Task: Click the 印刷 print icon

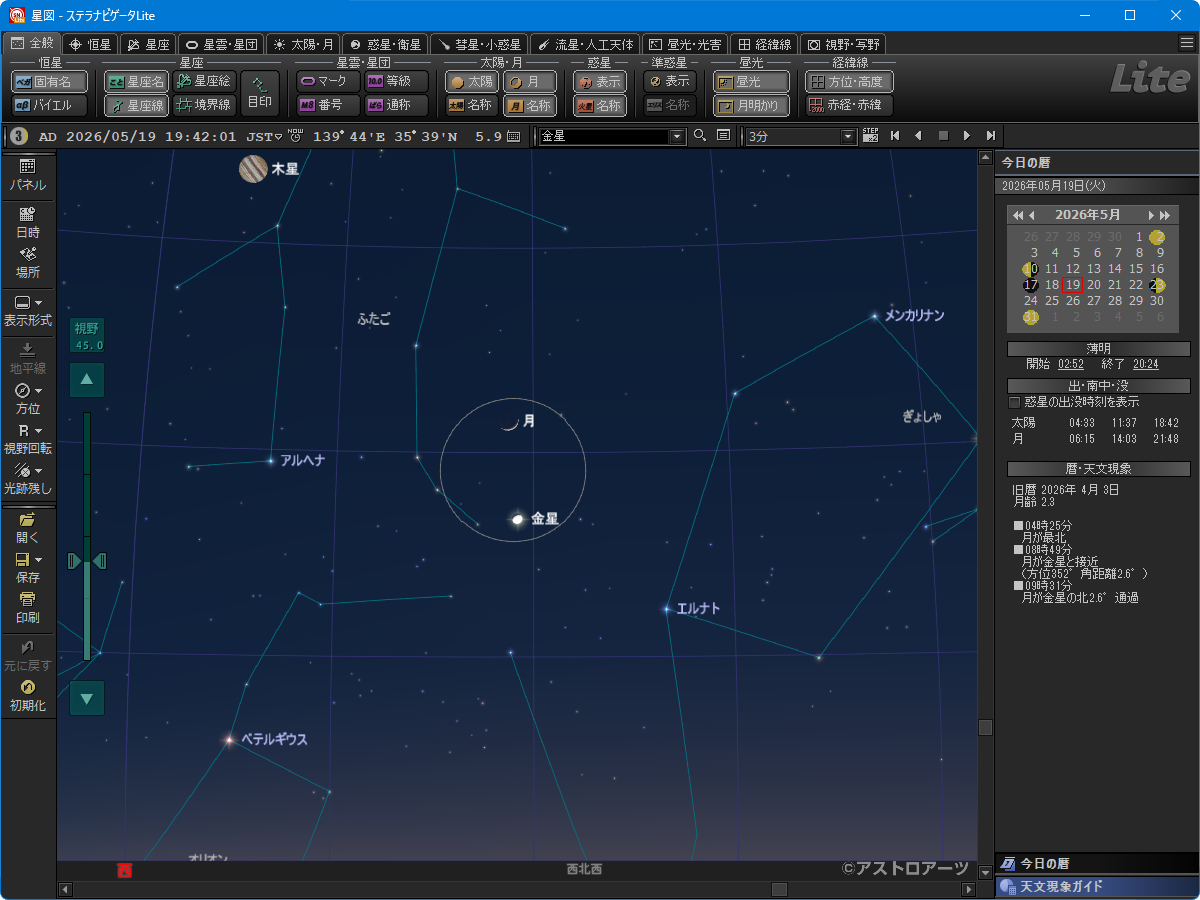Action: click(x=27, y=601)
